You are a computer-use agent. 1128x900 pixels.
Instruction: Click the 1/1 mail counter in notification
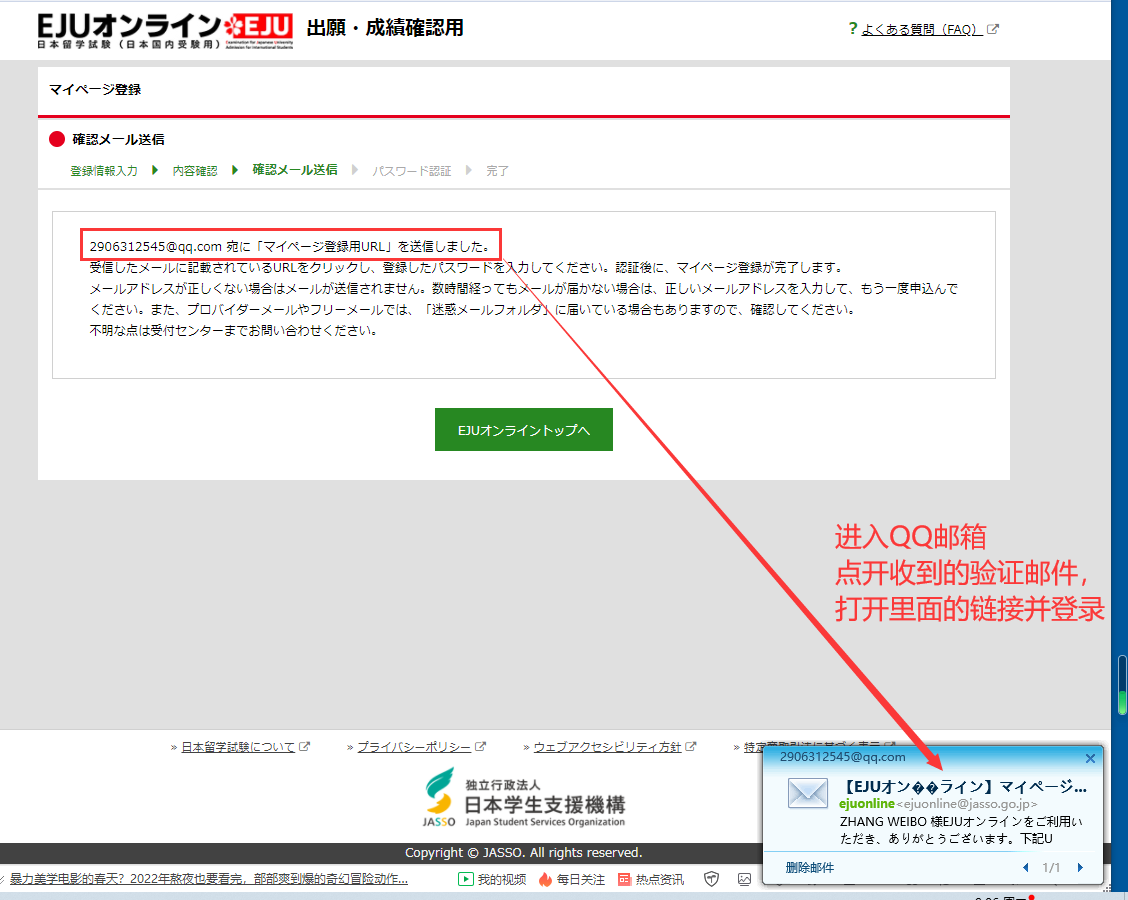1051,868
